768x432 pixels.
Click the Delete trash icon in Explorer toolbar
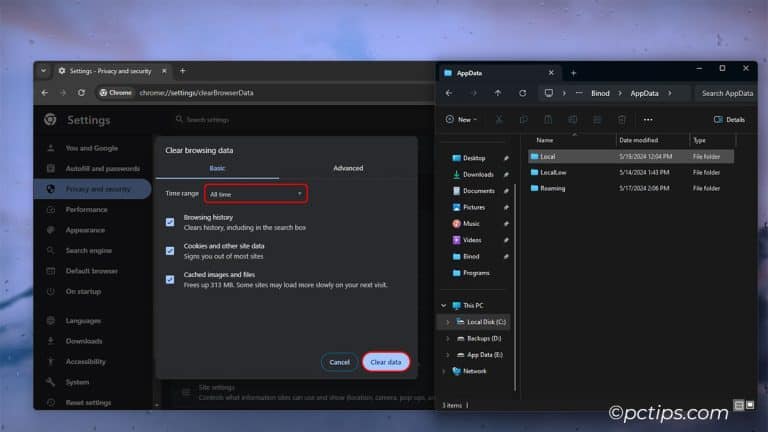pos(620,119)
